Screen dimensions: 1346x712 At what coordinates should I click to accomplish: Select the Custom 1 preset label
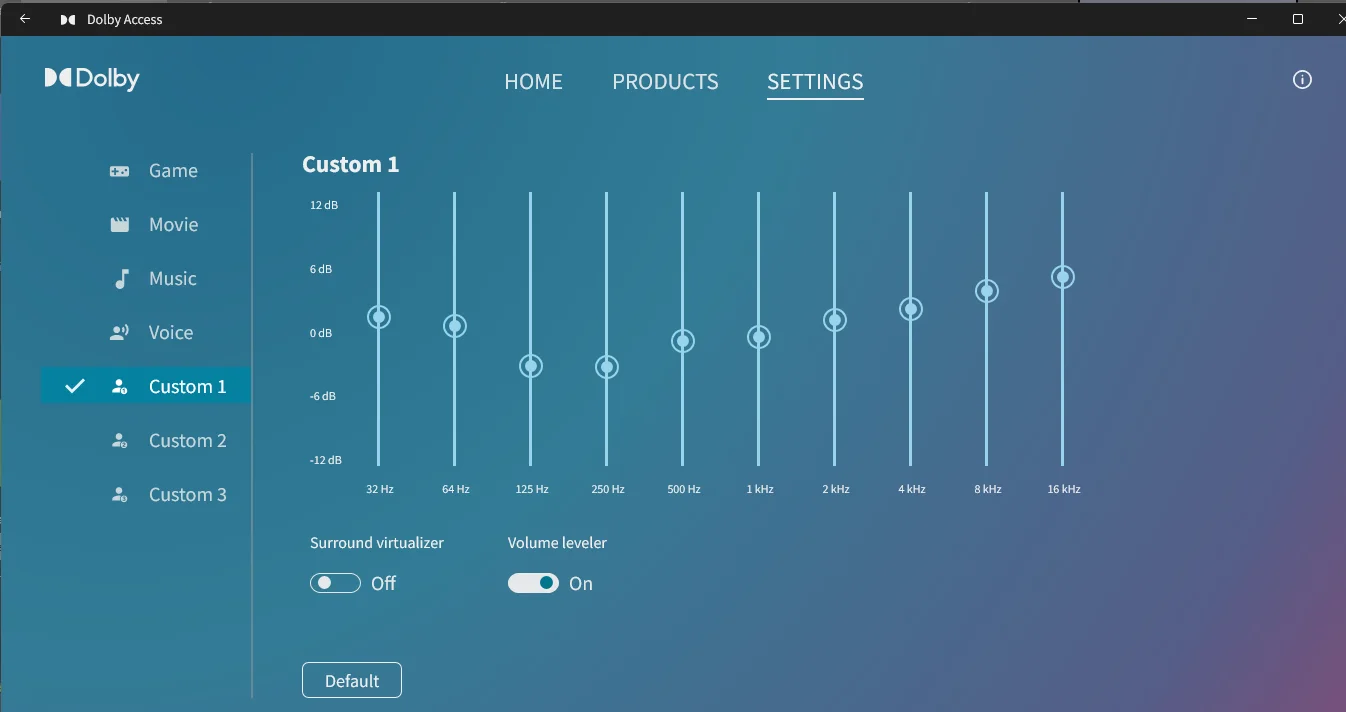(x=188, y=387)
